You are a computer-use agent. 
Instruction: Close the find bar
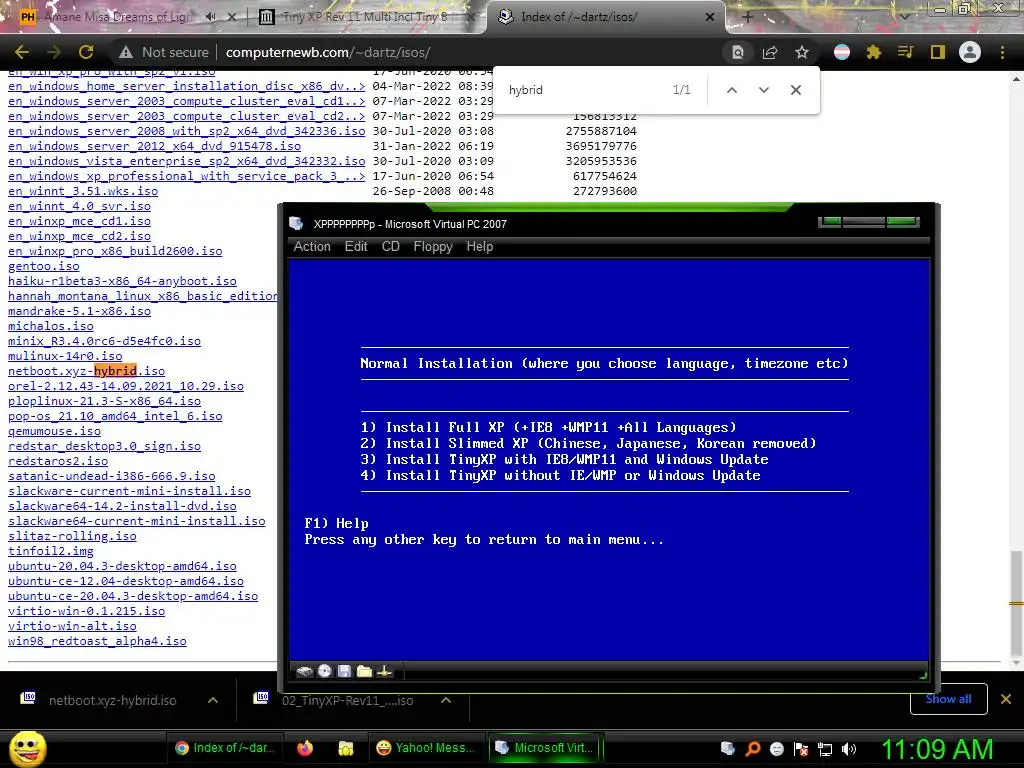[795, 90]
